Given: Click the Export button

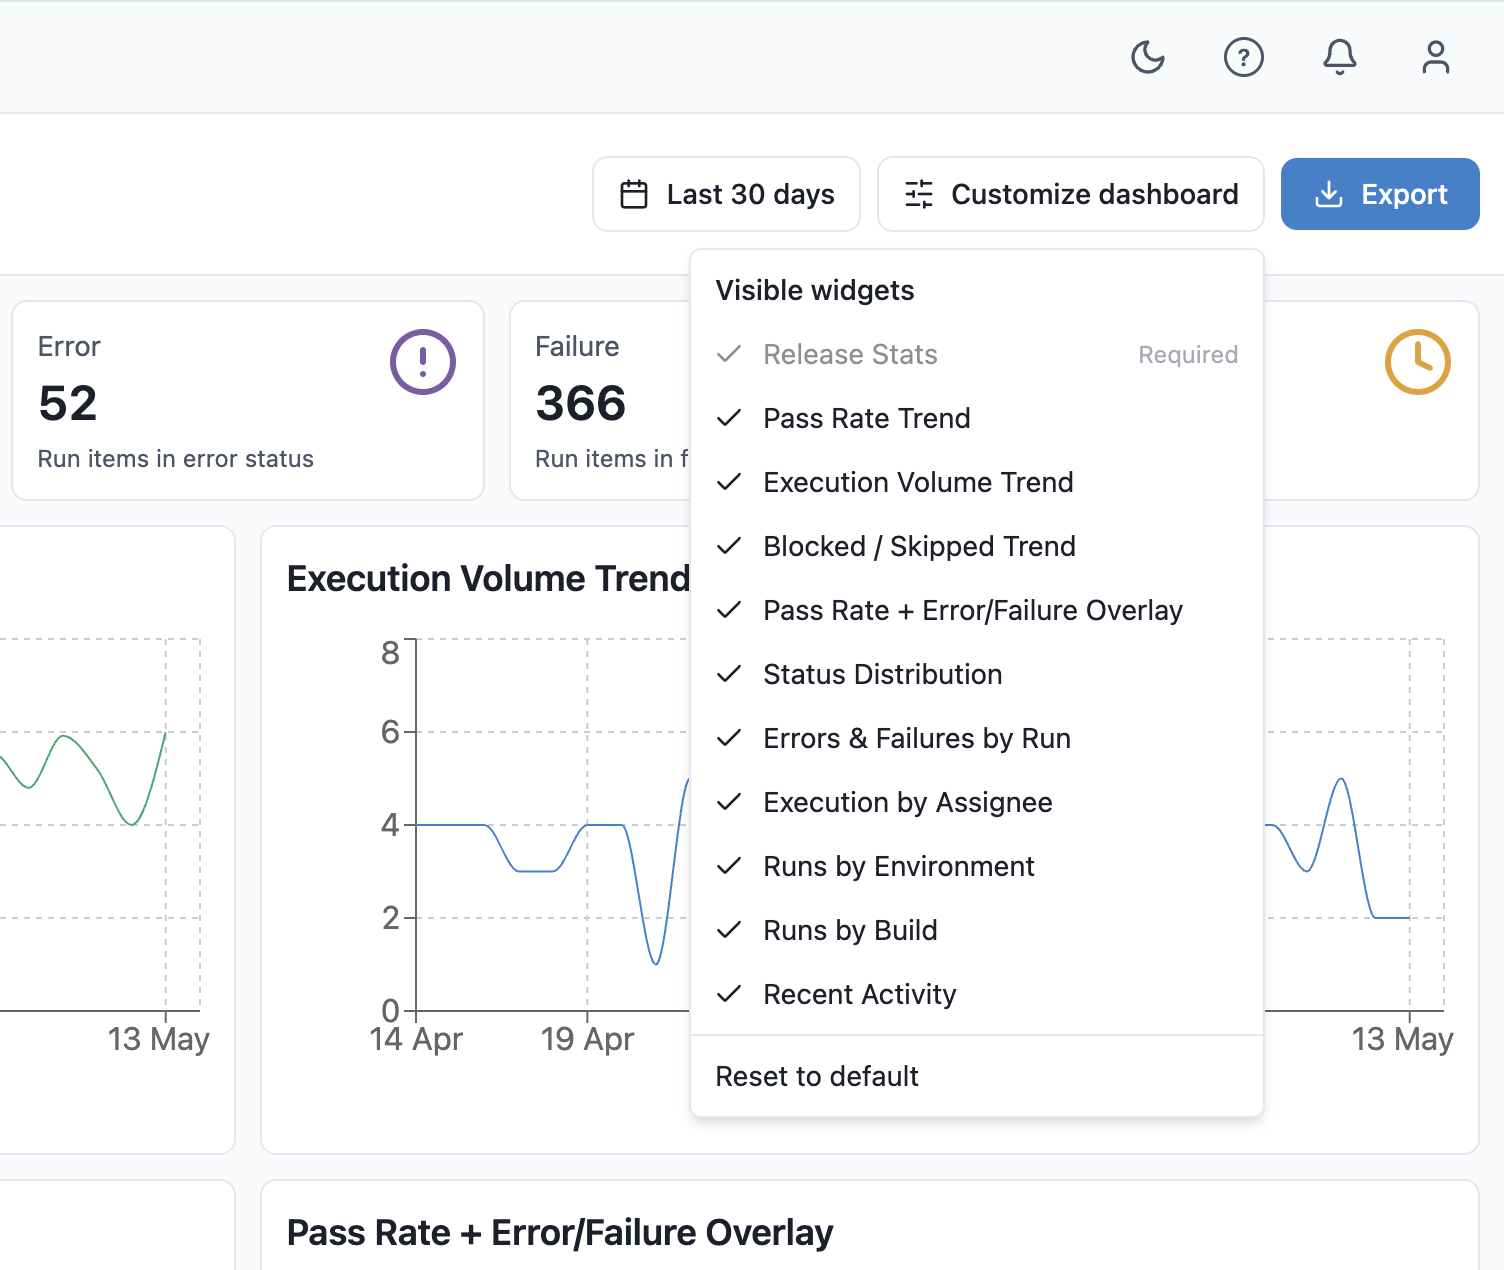Looking at the screenshot, I should [1380, 194].
